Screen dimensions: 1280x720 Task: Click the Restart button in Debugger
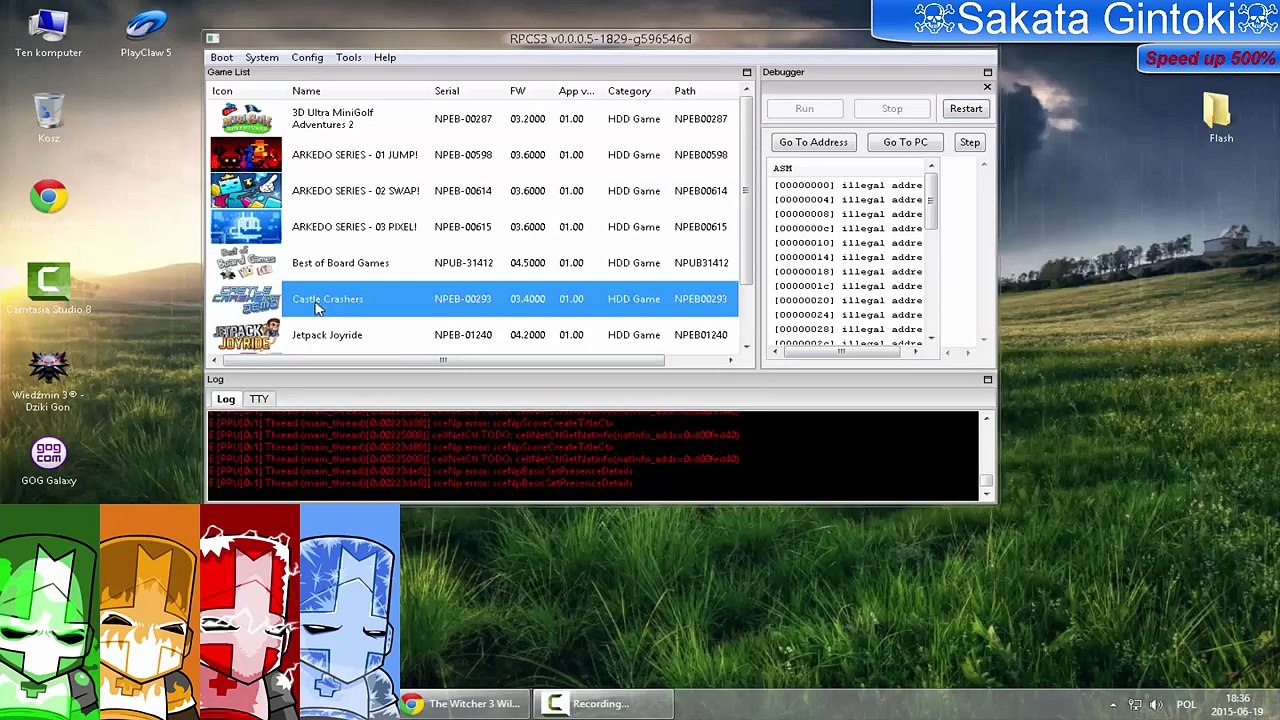tap(965, 108)
